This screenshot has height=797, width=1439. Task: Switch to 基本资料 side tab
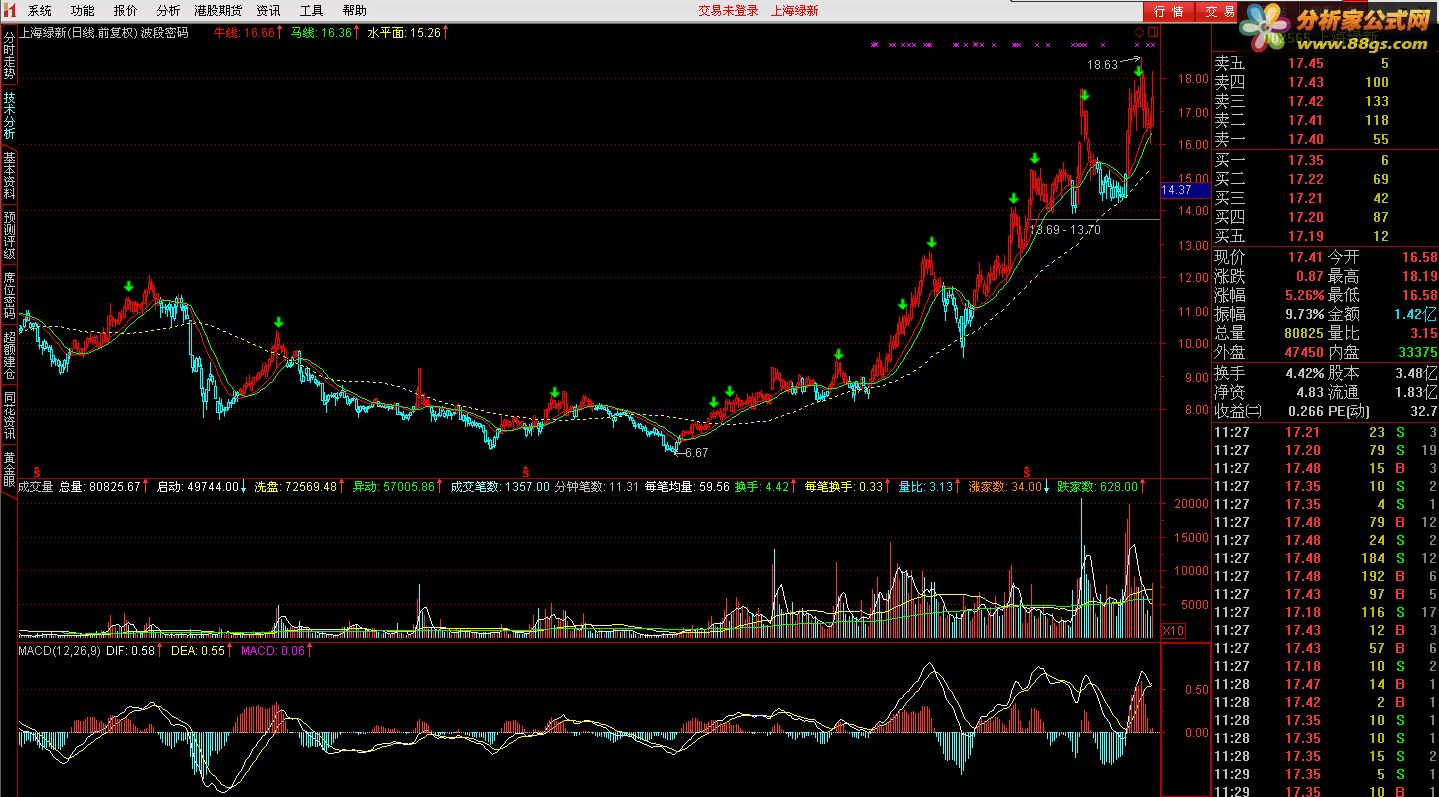[x=9, y=176]
